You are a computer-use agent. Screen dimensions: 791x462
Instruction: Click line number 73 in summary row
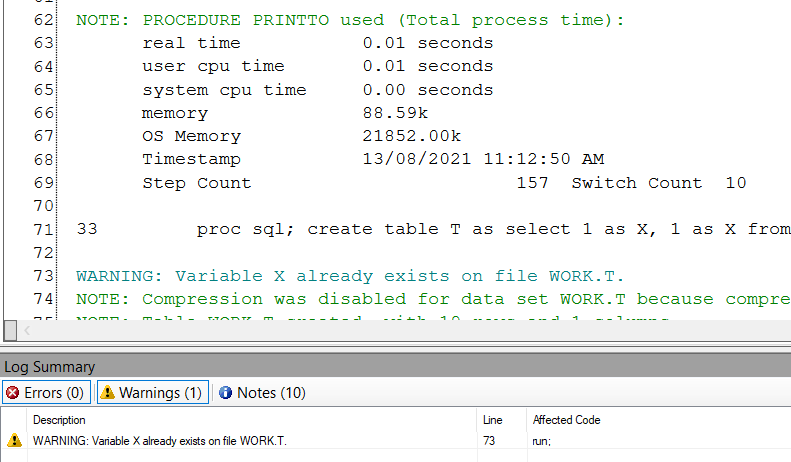490,440
